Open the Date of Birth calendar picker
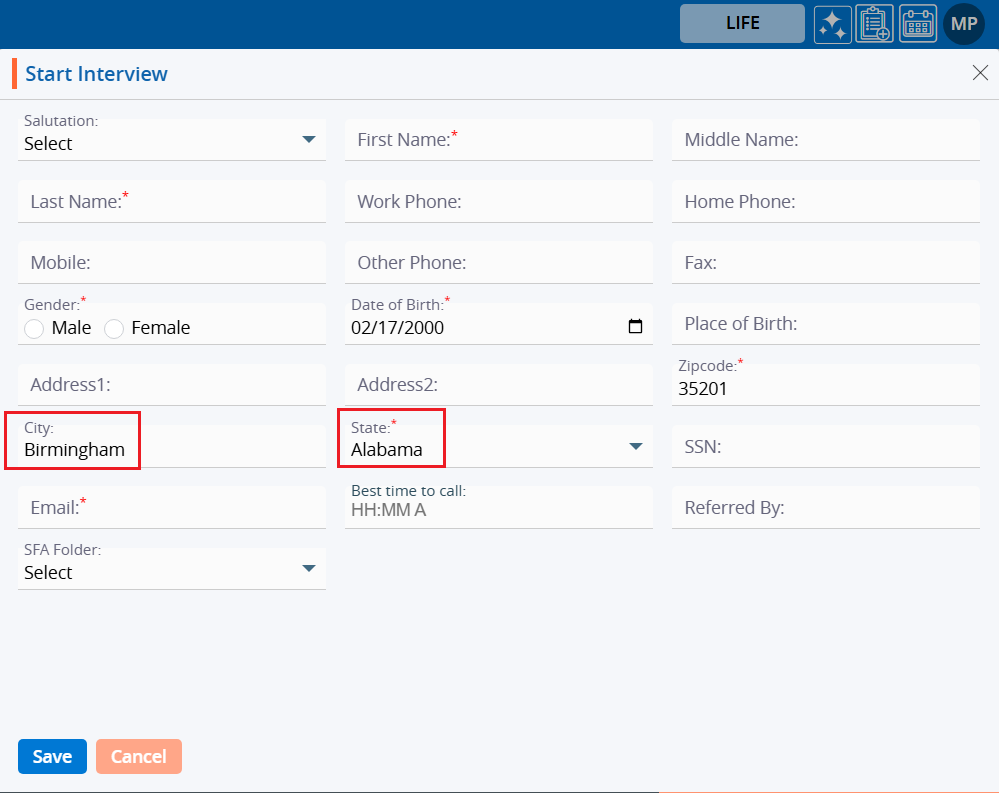Viewport: 999px width, 793px height. [635, 327]
